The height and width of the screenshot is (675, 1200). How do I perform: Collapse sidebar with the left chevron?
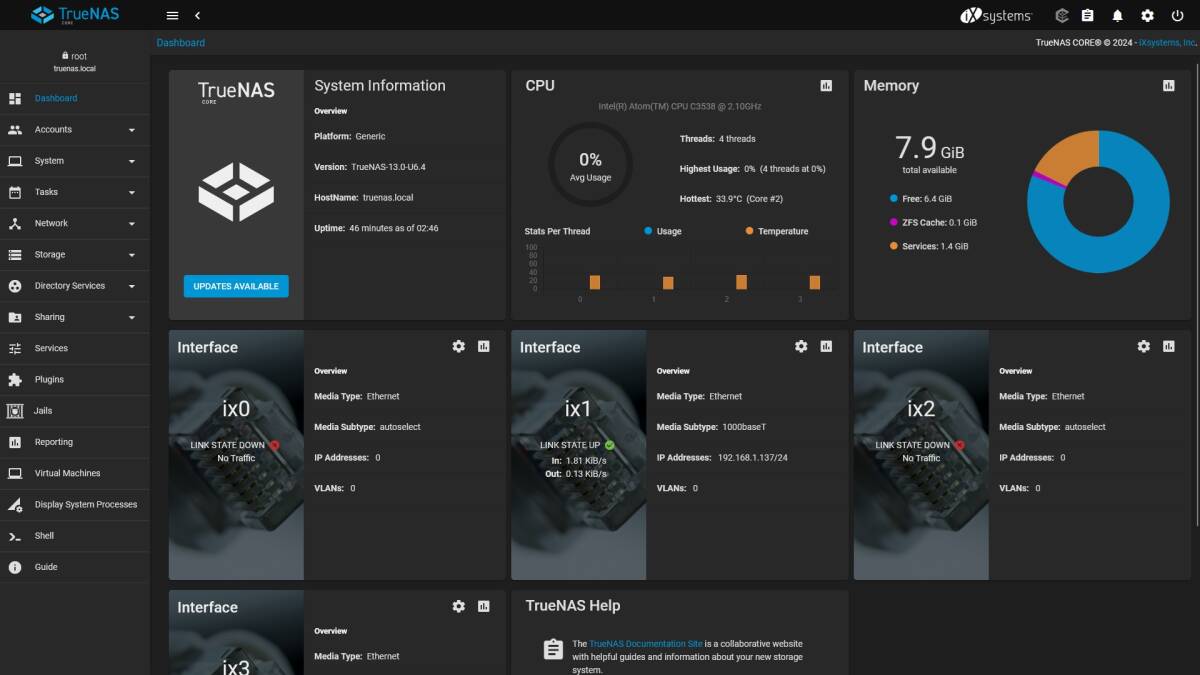197,16
